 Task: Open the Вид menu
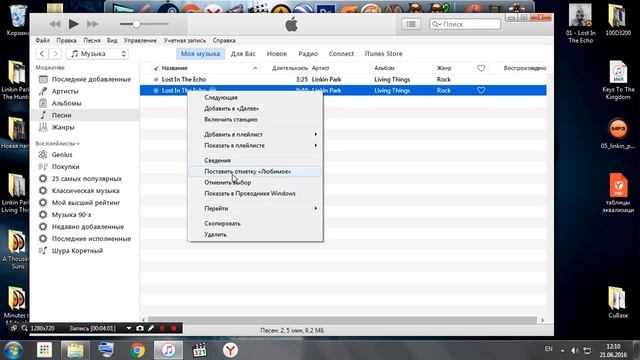(112, 40)
